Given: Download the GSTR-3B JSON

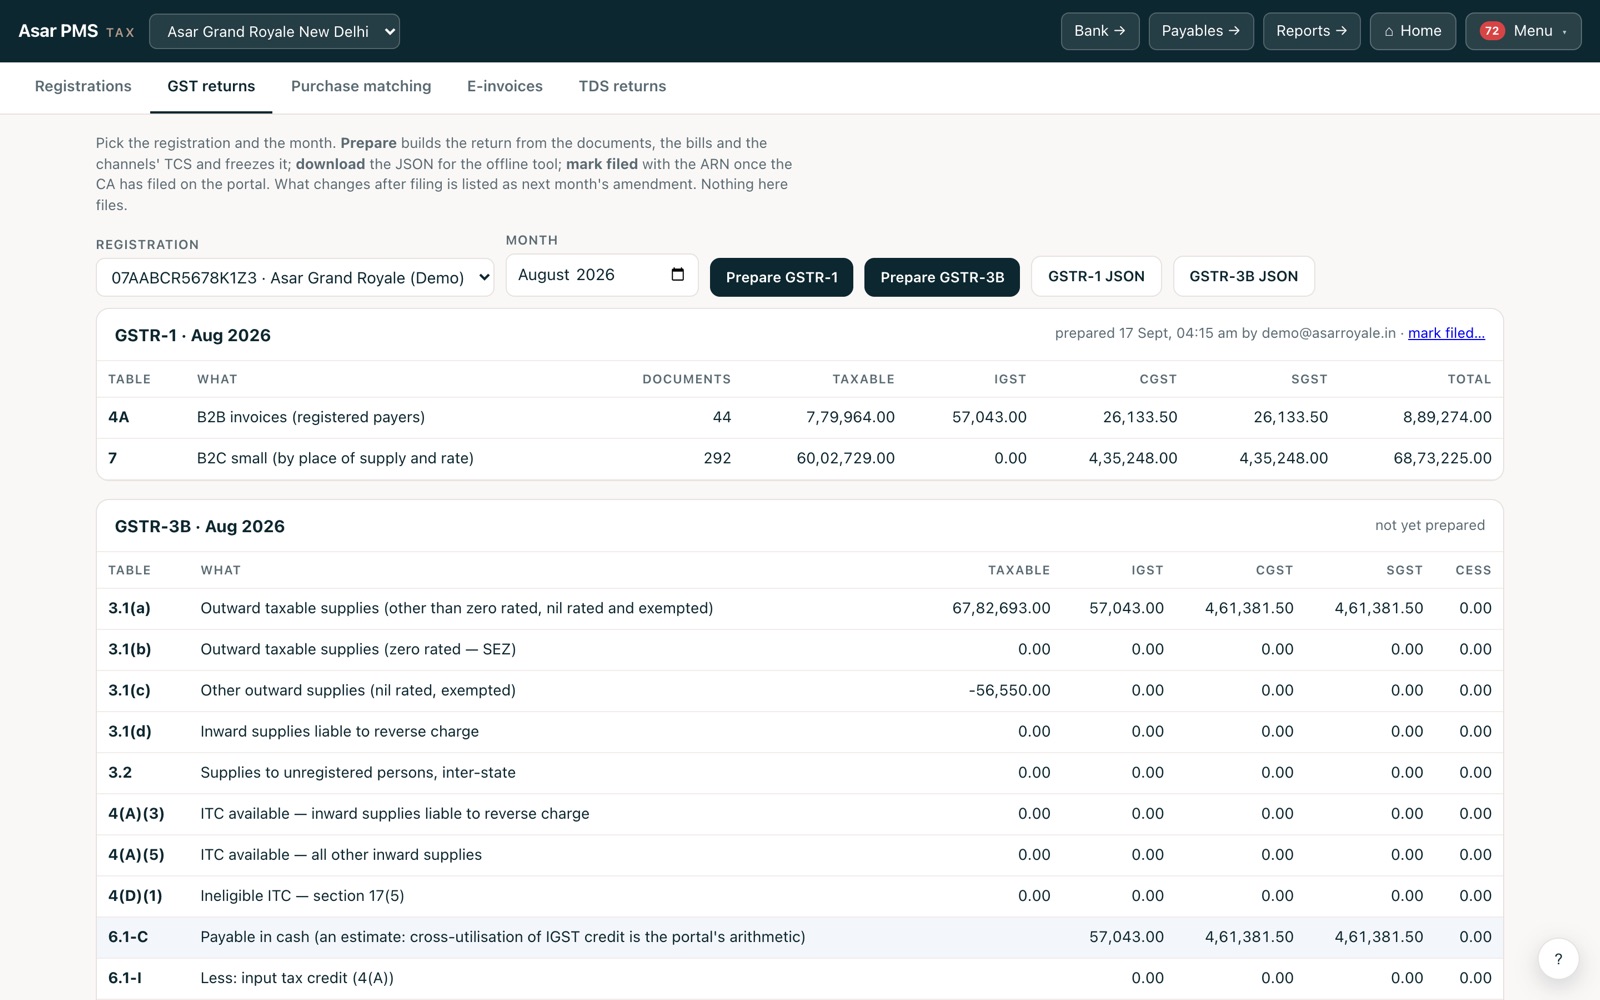Looking at the screenshot, I should 1243,276.
